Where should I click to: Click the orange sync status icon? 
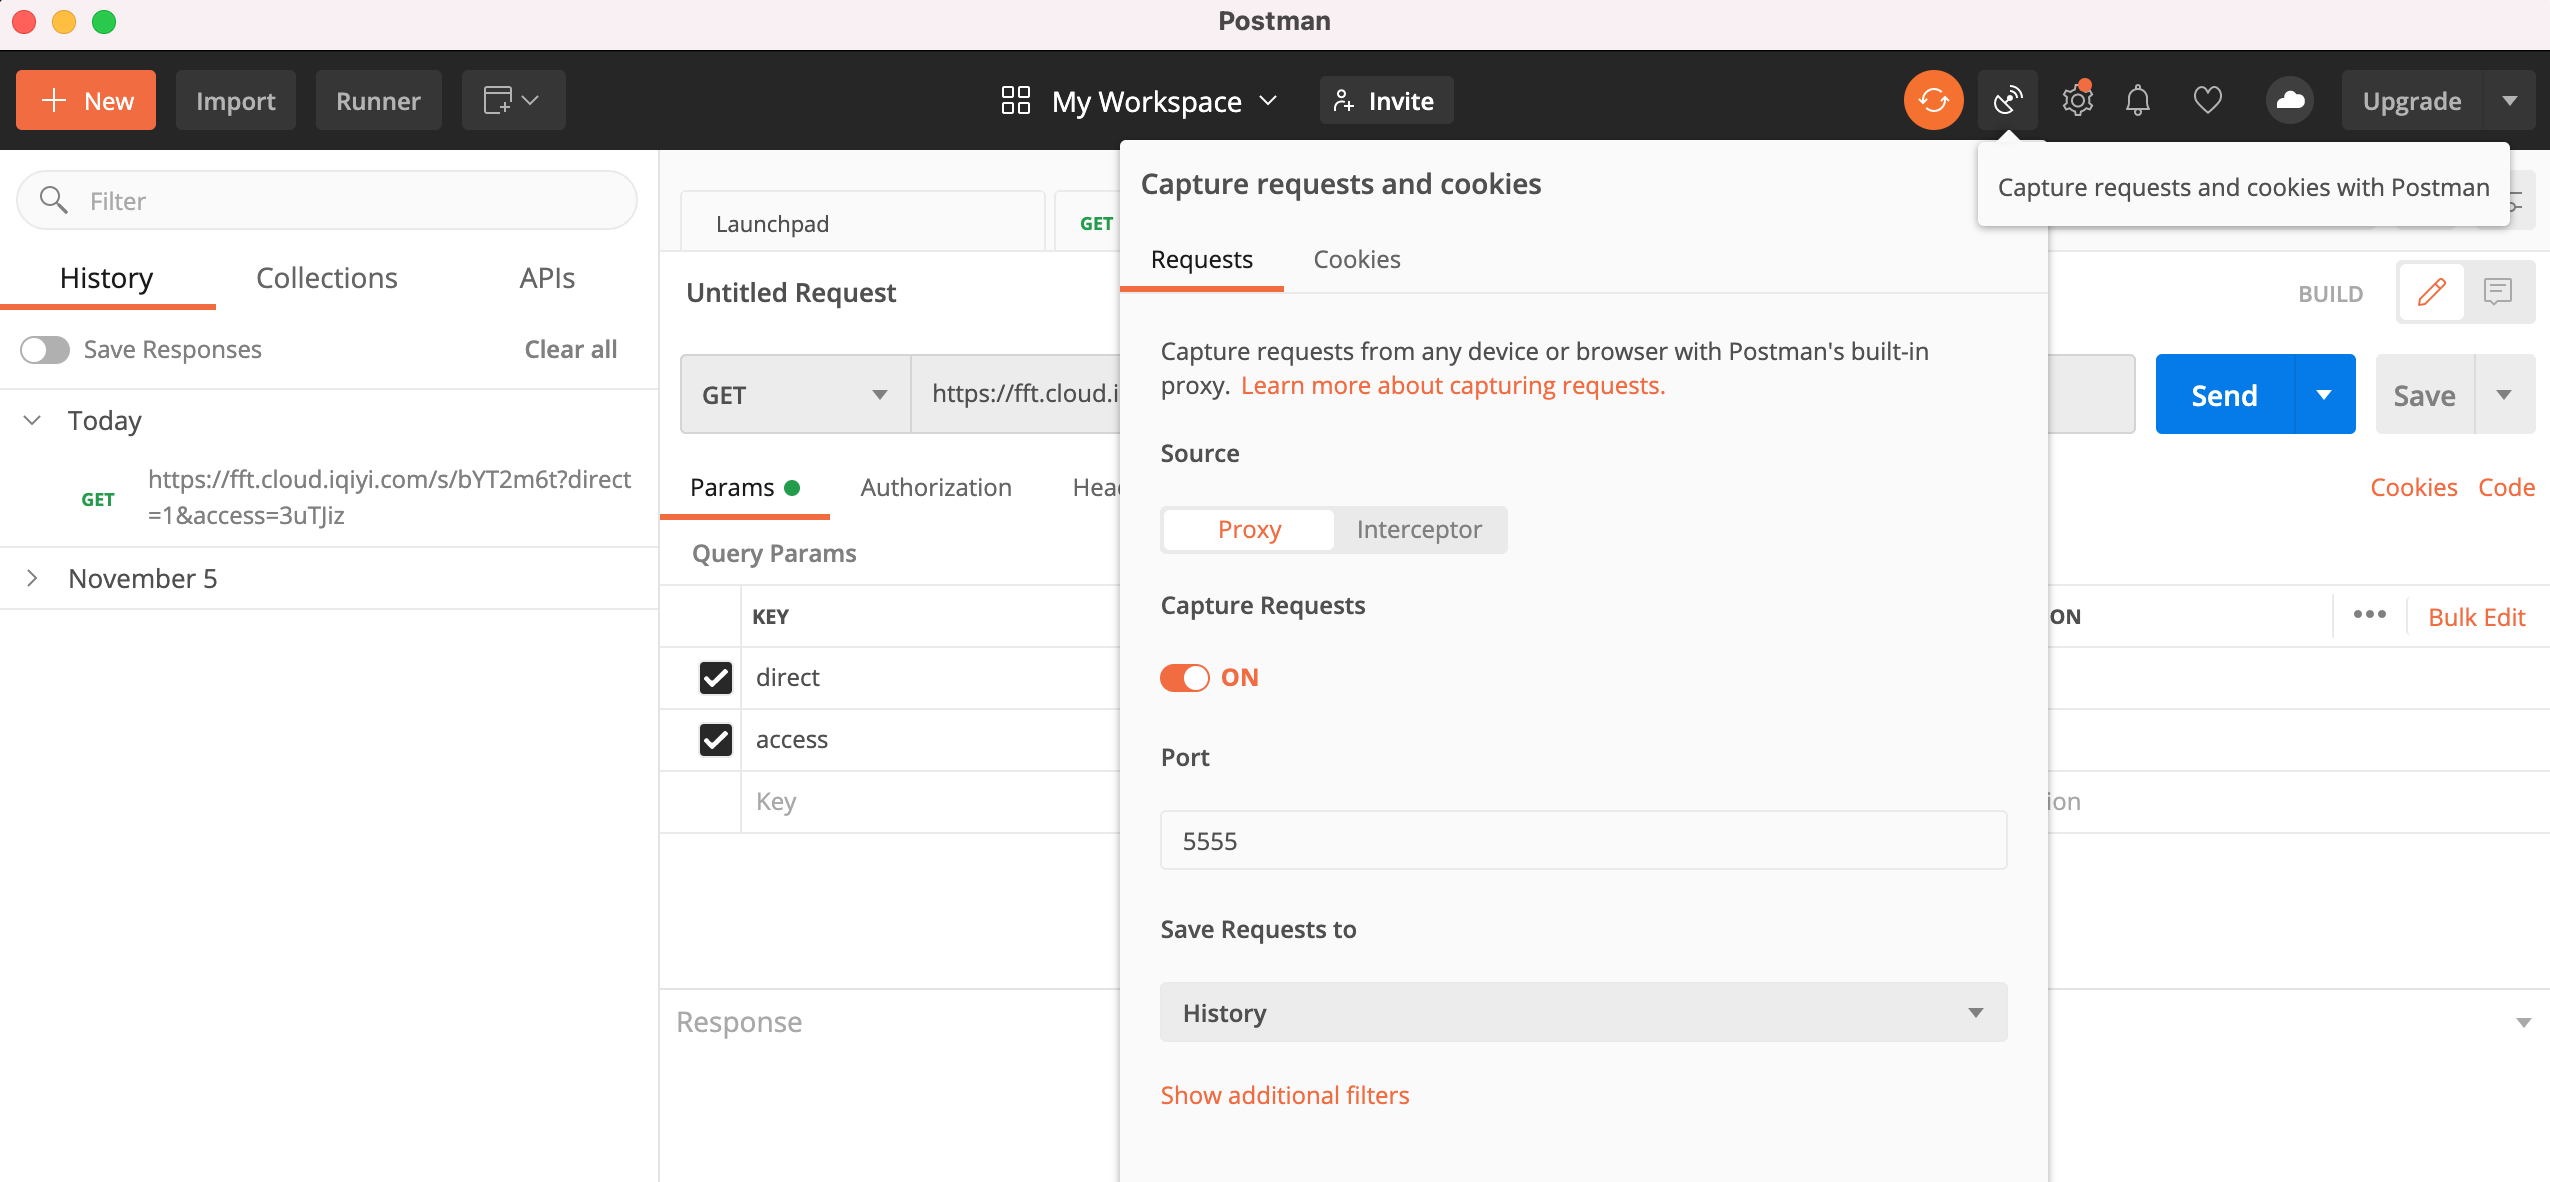tap(1932, 101)
